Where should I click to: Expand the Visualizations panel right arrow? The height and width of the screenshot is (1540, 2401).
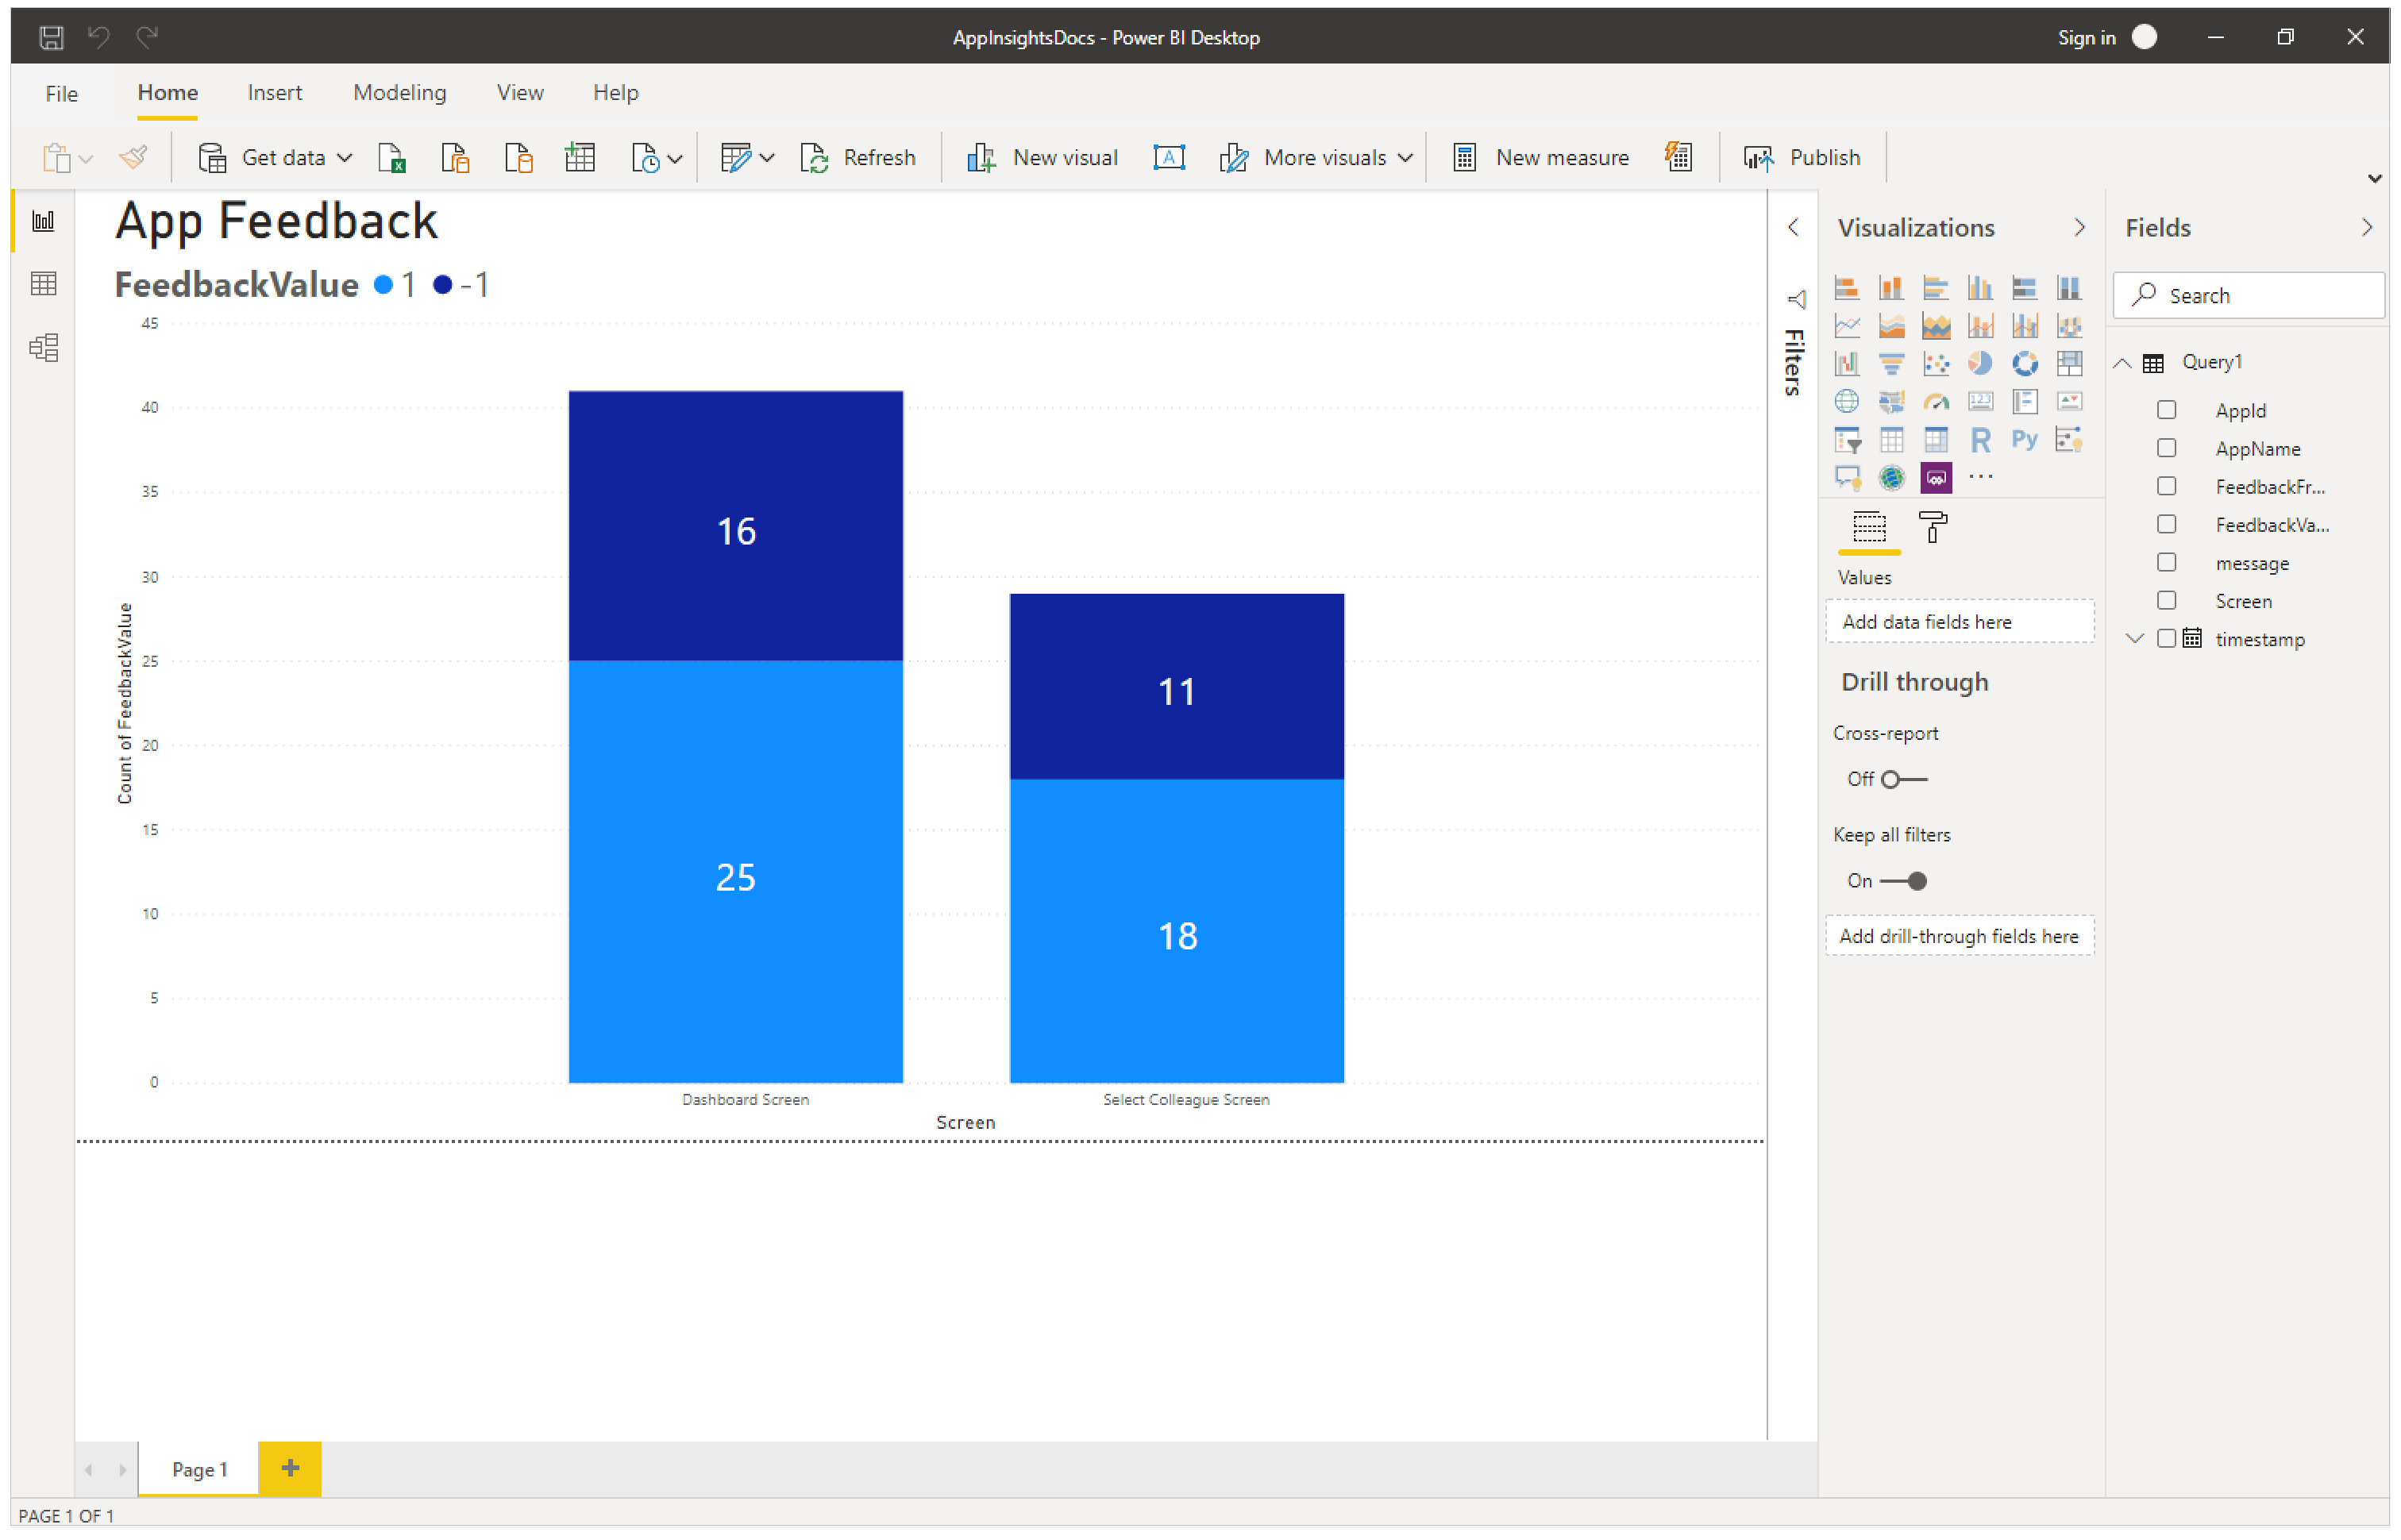2081,228
